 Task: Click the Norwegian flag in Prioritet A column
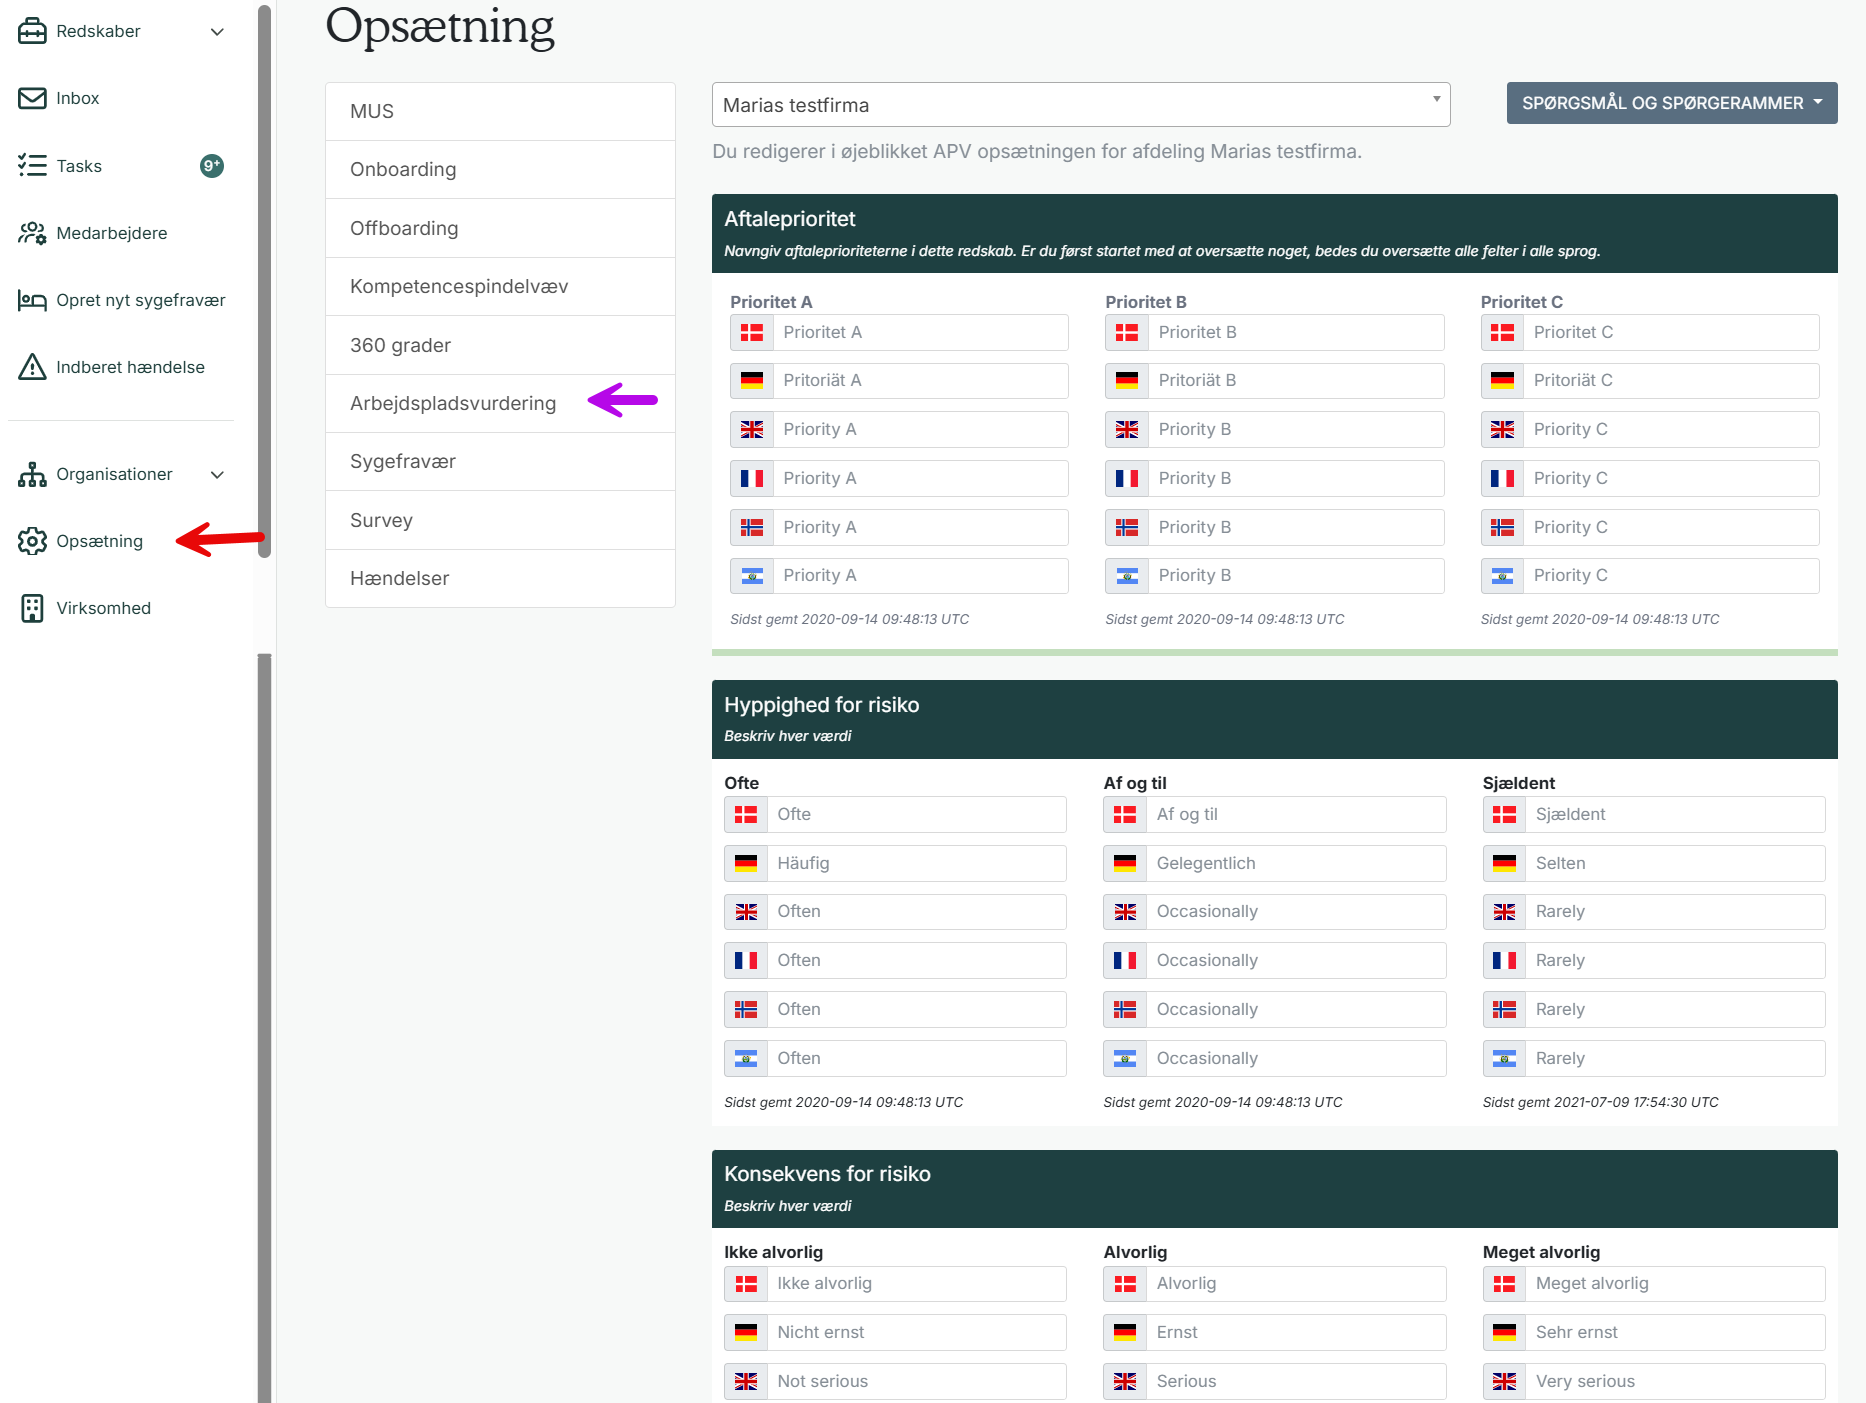click(x=752, y=527)
